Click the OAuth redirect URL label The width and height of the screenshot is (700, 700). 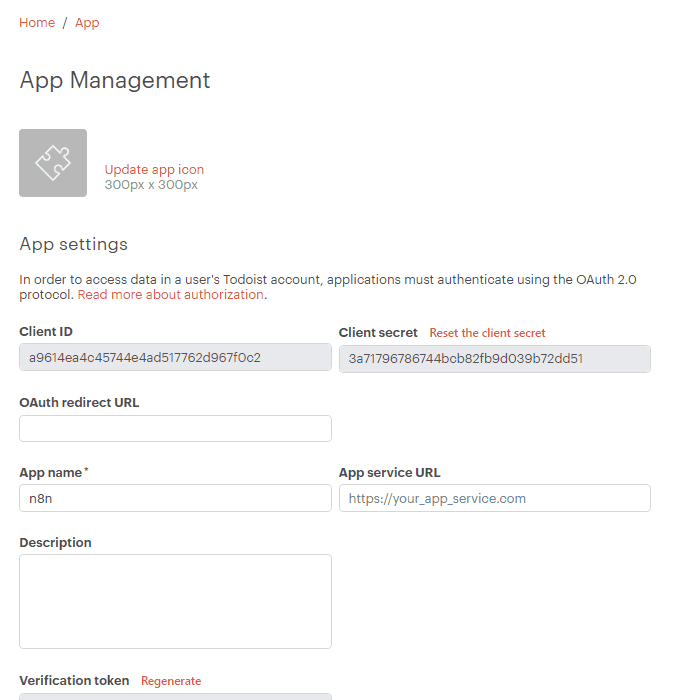click(79, 403)
